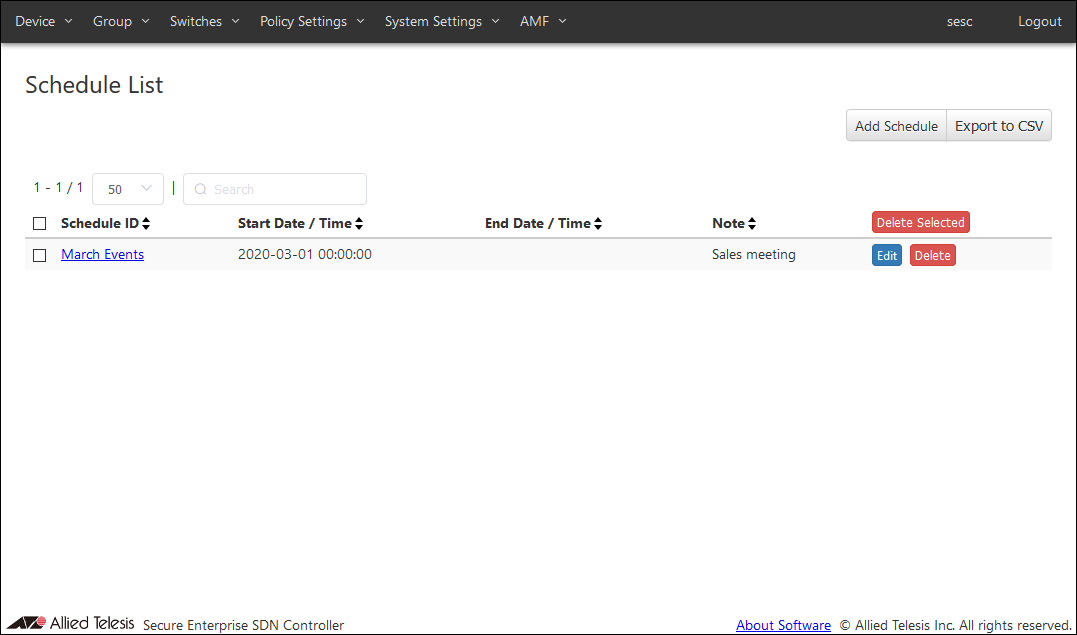Edit the March Events schedule
The width and height of the screenshot is (1077, 635).
coord(886,255)
